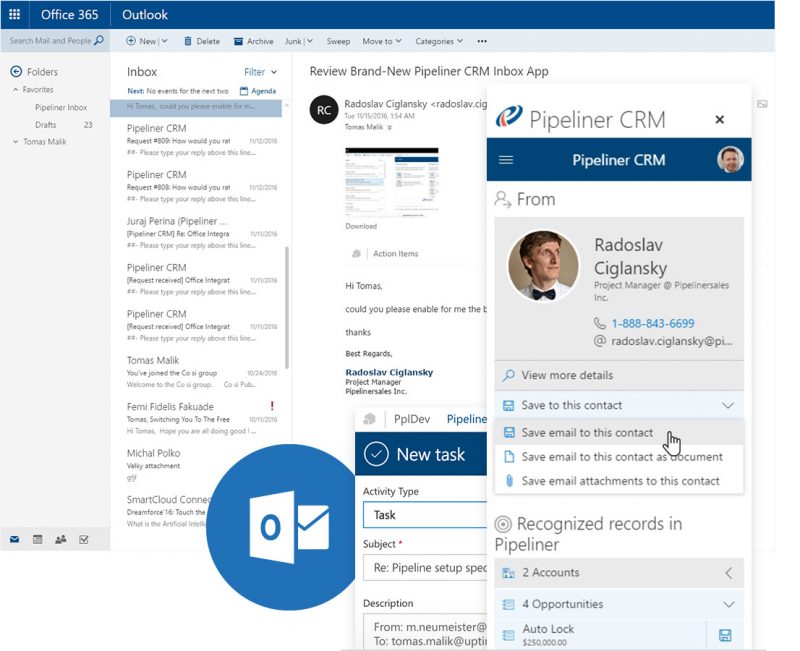Switch to Calendar view at bottom

(x=38, y=539)
